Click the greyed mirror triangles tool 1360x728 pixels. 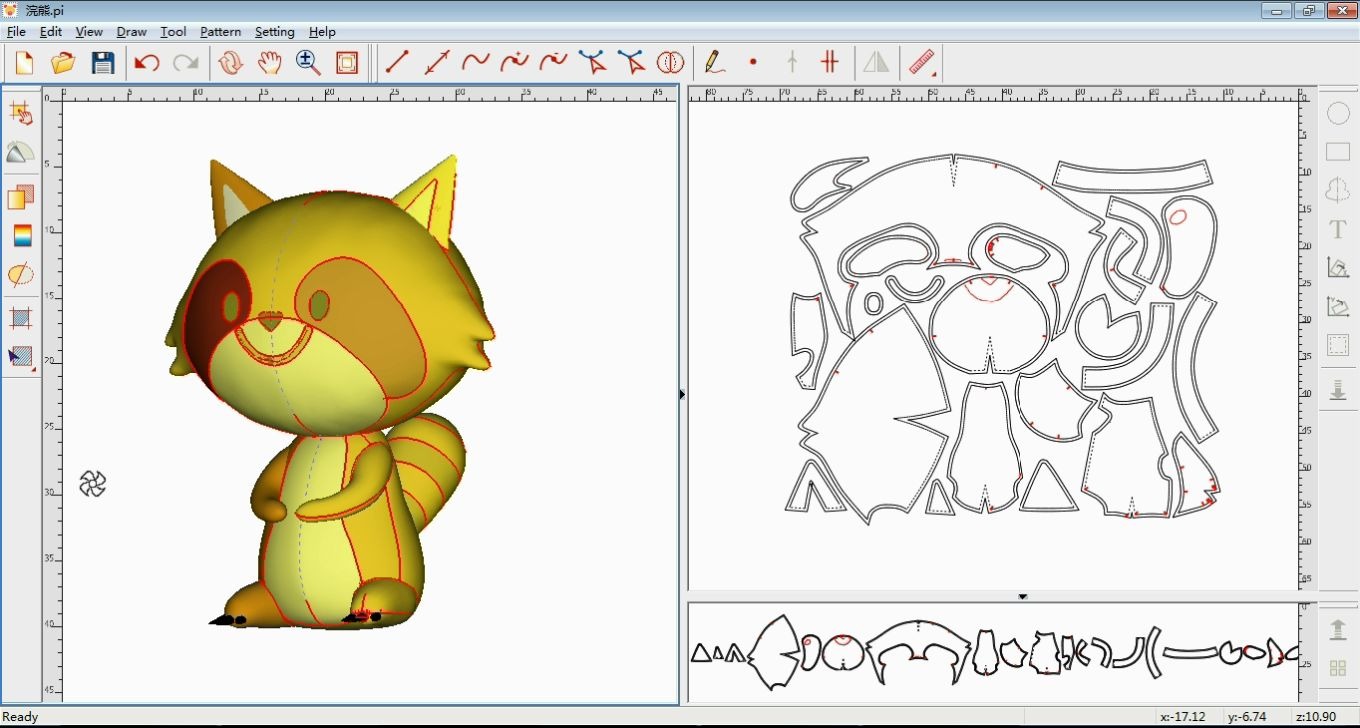point(876,63)
